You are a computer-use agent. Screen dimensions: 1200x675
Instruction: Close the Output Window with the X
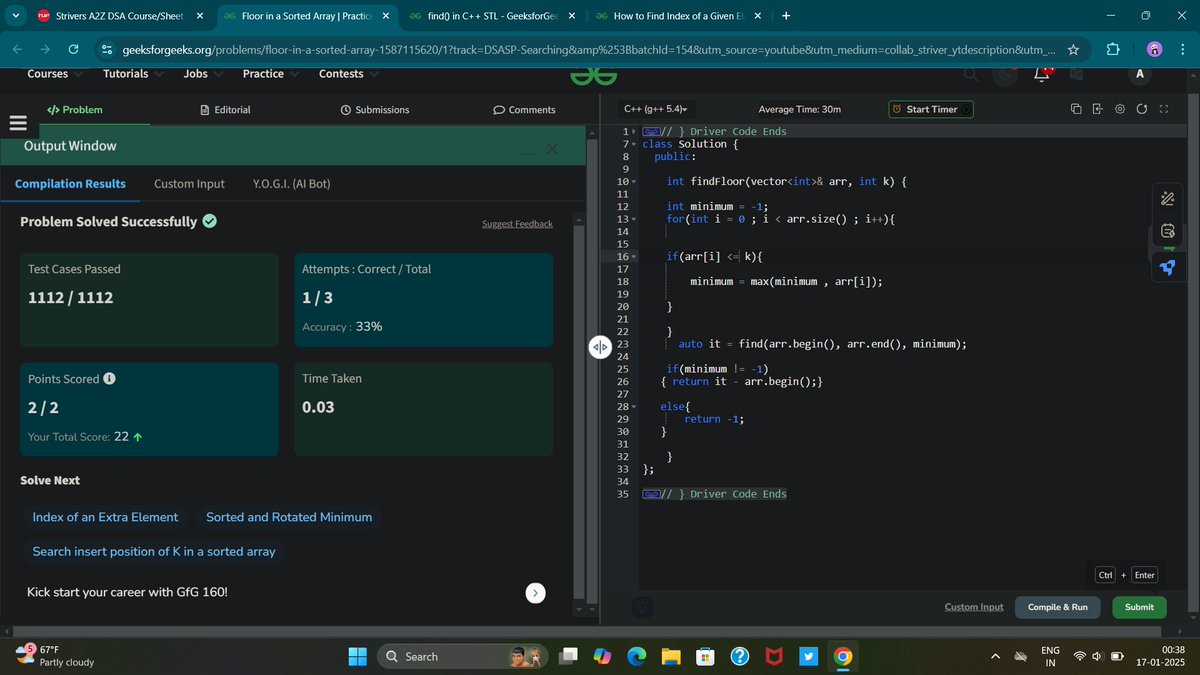pos(552,149)
